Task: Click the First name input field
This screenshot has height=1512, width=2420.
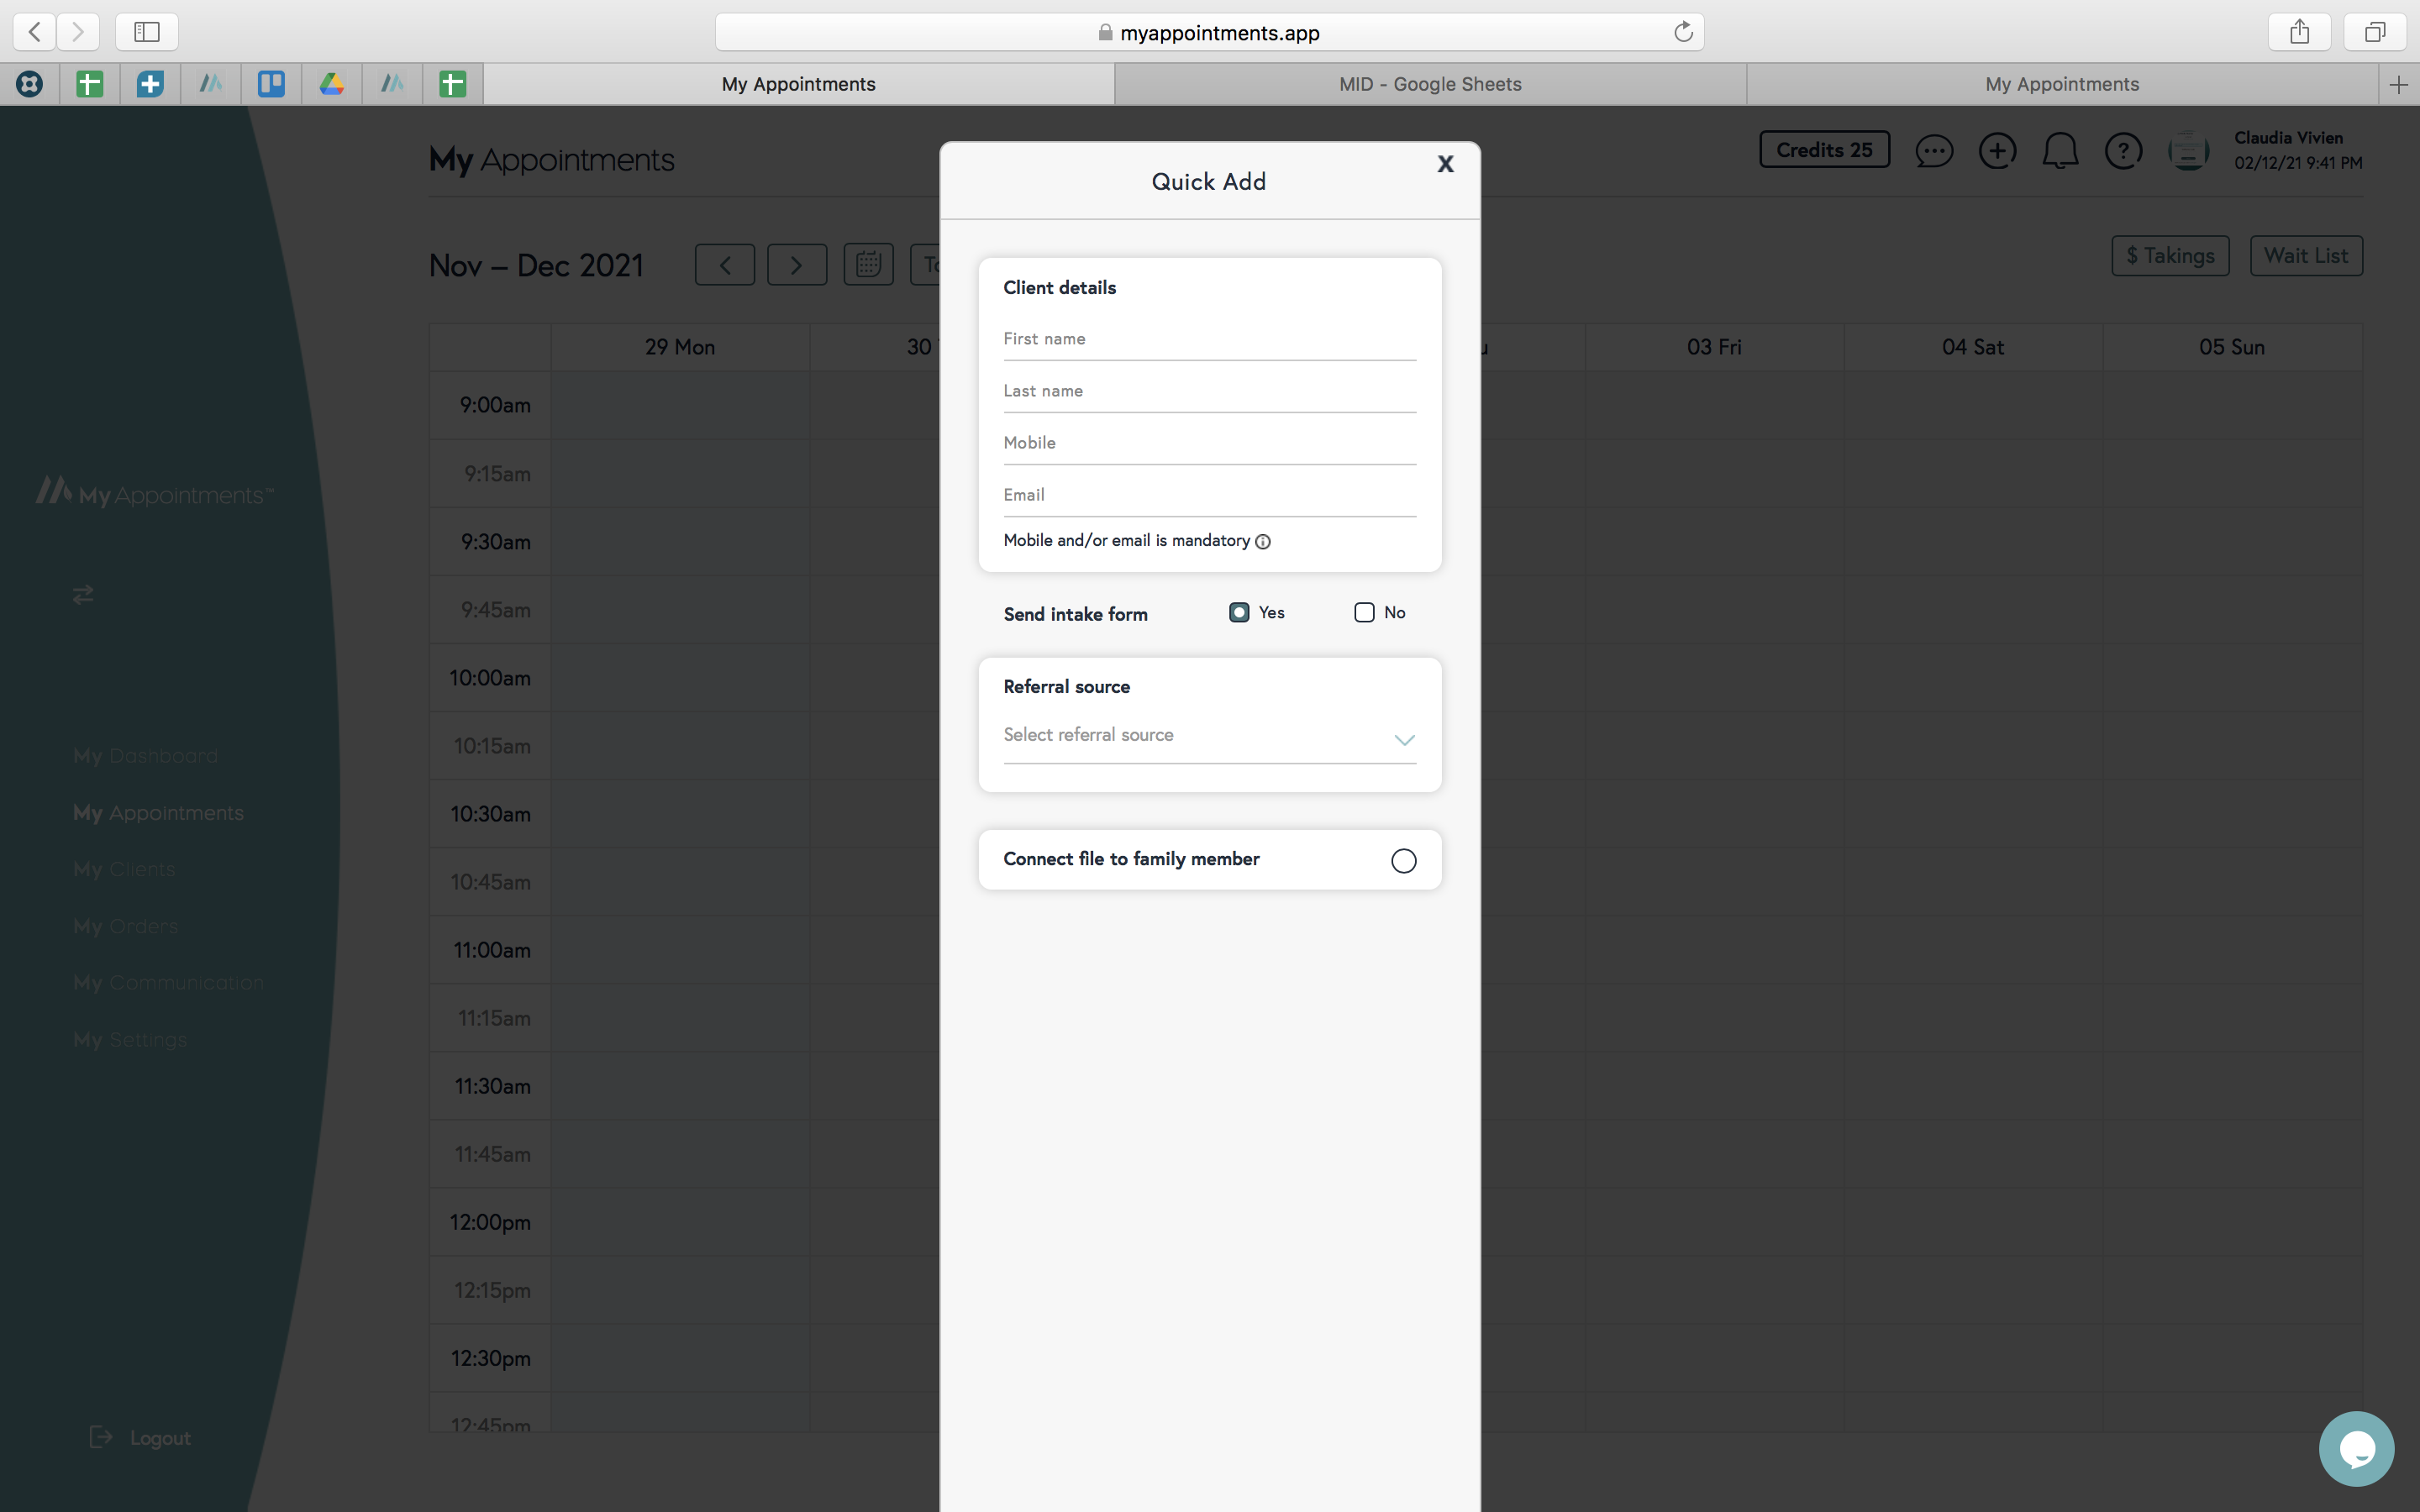Action: click(x=1209, y=339)
